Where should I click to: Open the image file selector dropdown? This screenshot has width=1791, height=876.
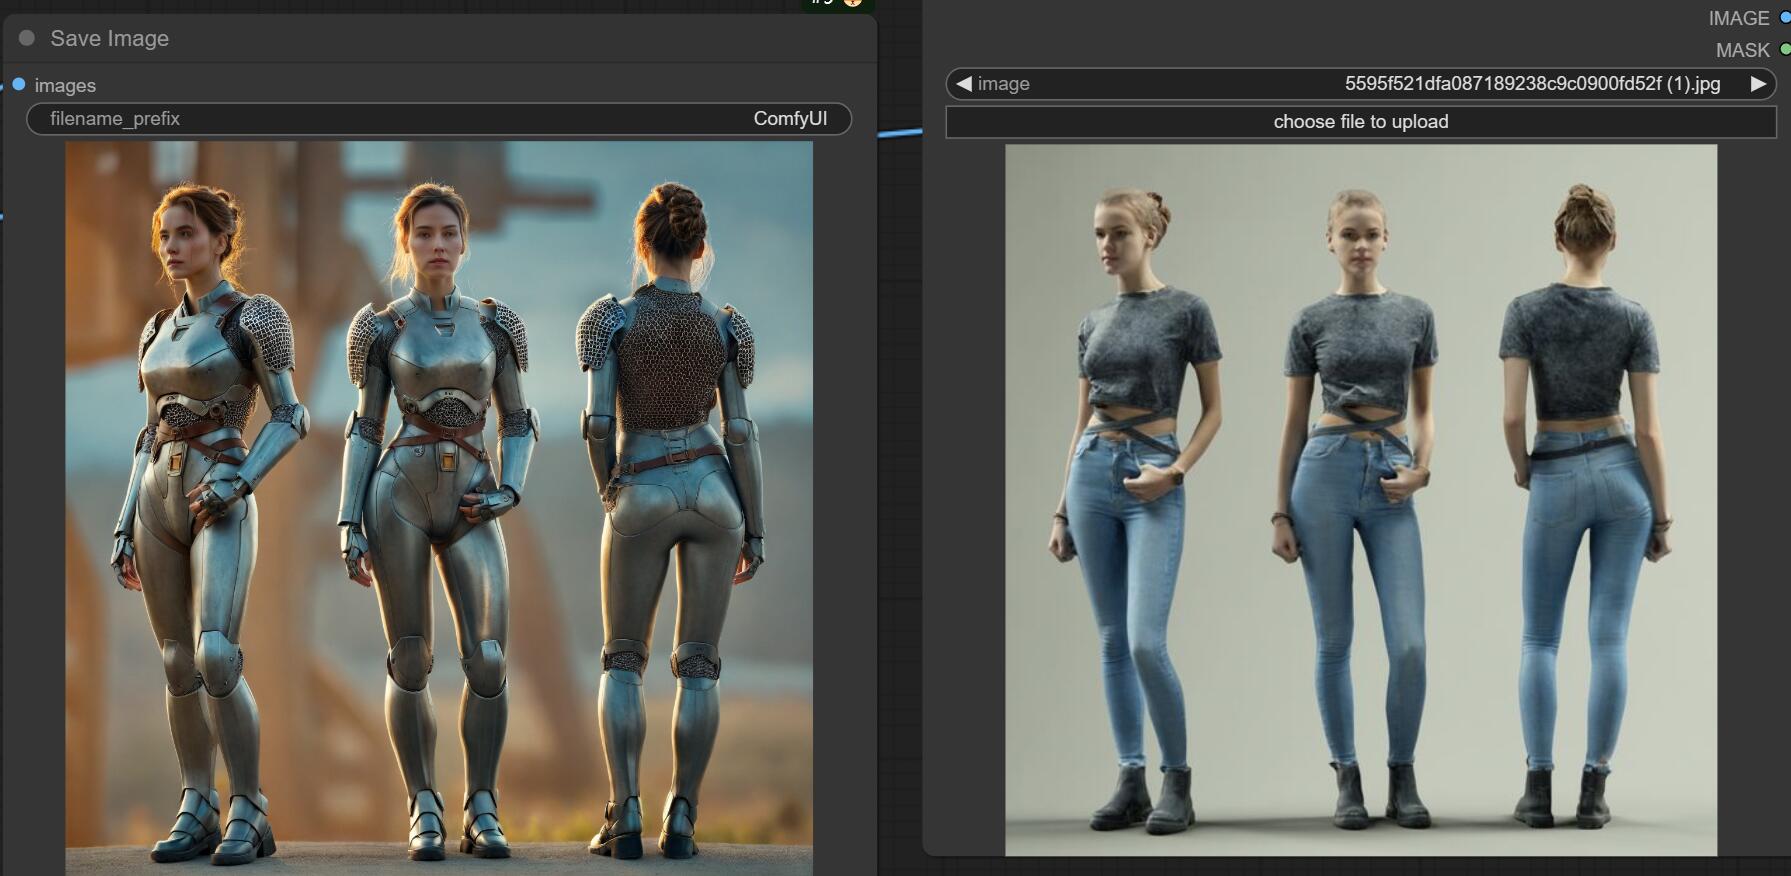pyautogui.click(x=1361, y=84)
